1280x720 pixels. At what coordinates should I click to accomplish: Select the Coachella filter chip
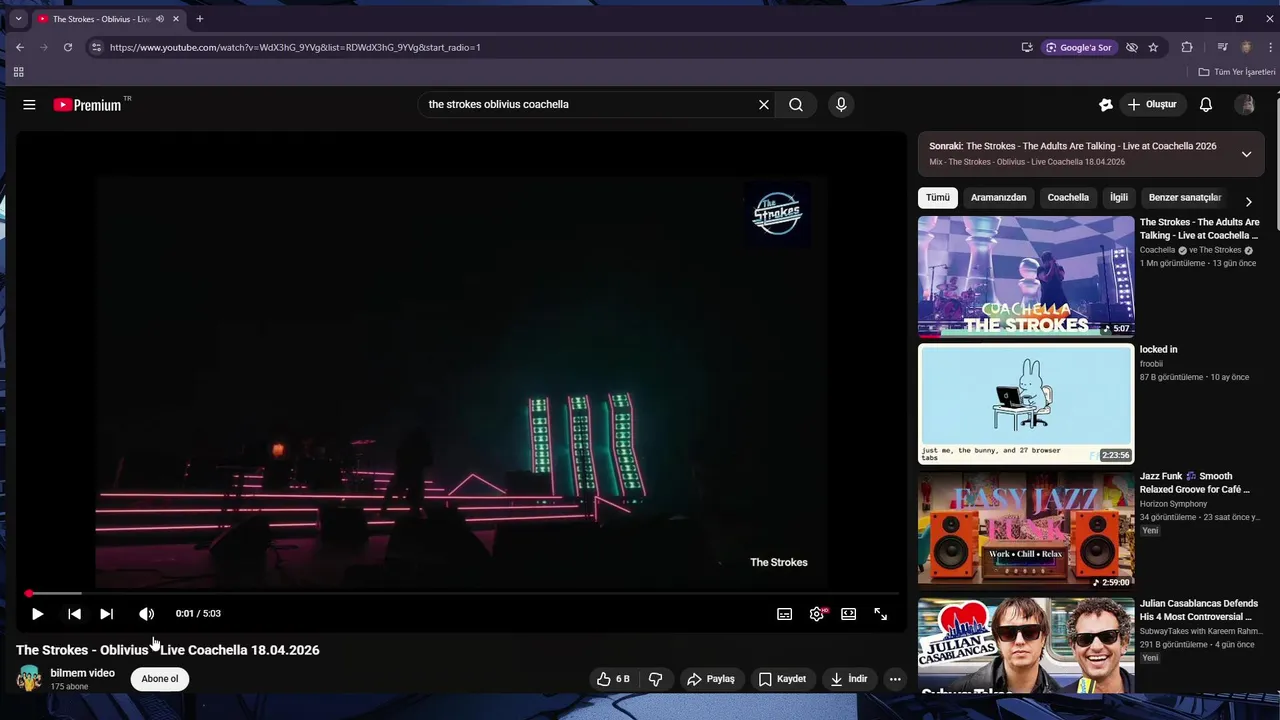click(1068, 198)
